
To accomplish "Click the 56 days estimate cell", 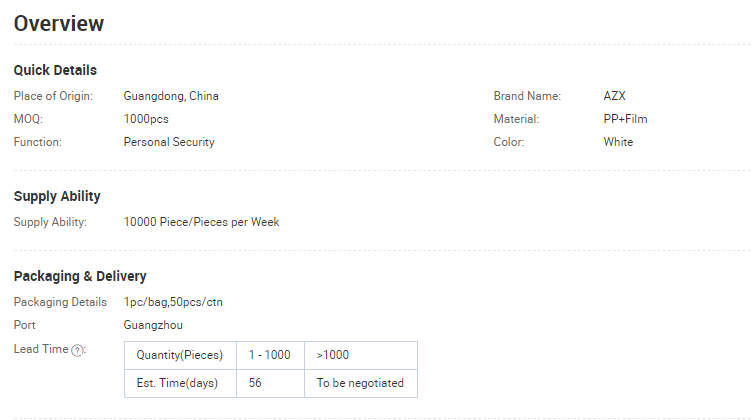I will pos(270,383).
